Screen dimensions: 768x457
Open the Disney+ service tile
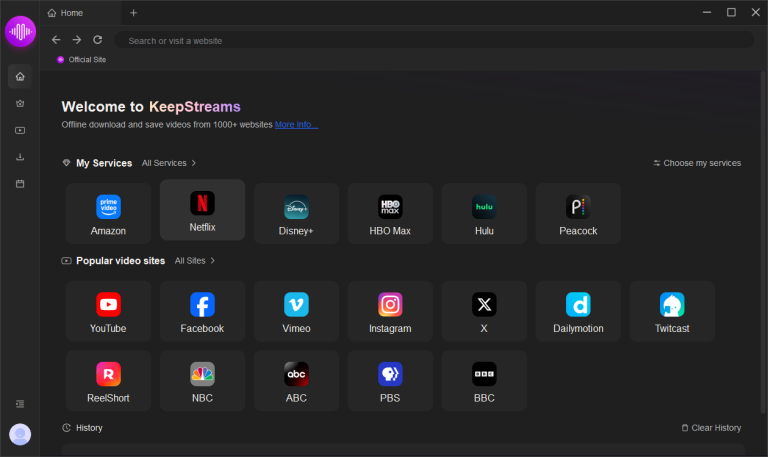[x=296, y=214]
